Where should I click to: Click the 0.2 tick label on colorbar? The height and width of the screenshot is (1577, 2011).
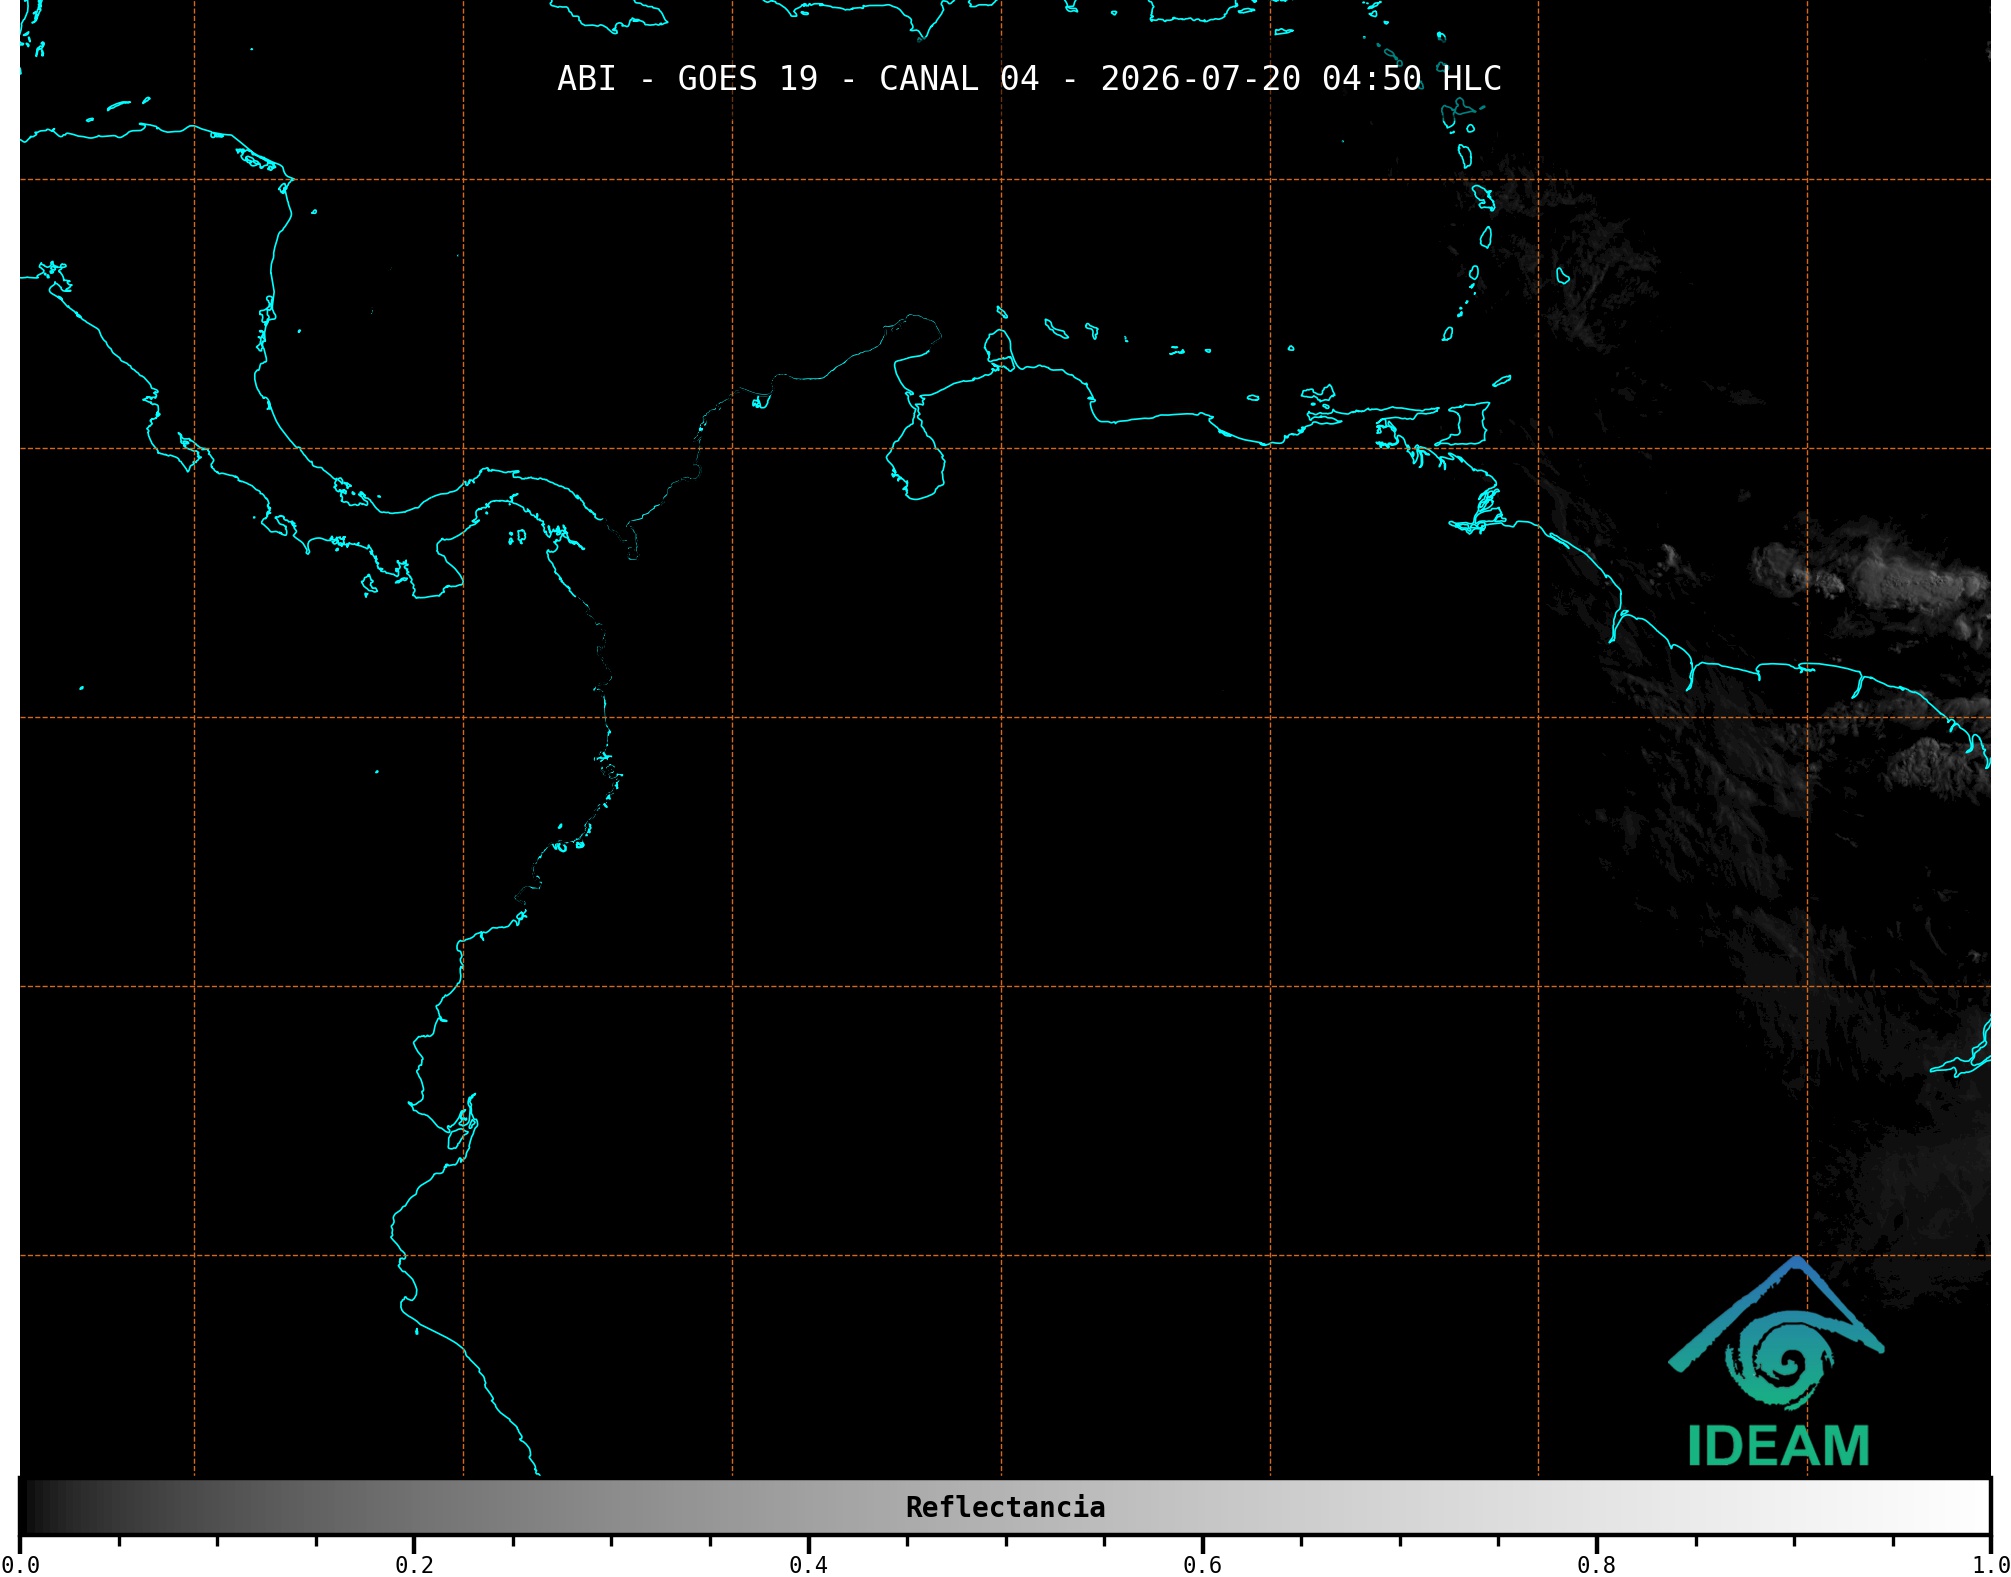[414, 1565]
